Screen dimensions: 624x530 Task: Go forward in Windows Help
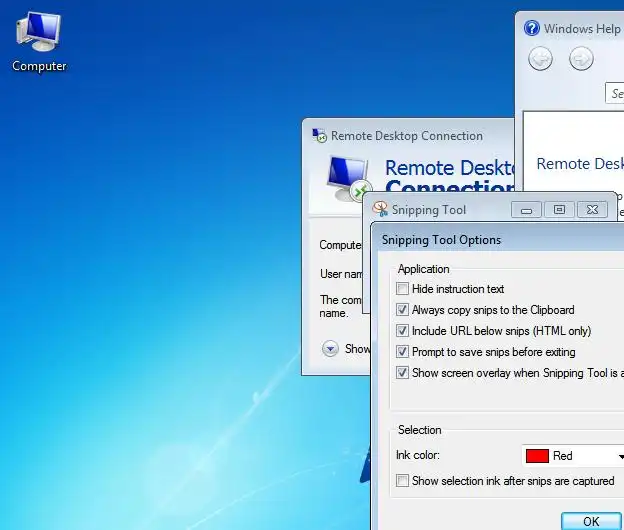[x=581, y=59]
